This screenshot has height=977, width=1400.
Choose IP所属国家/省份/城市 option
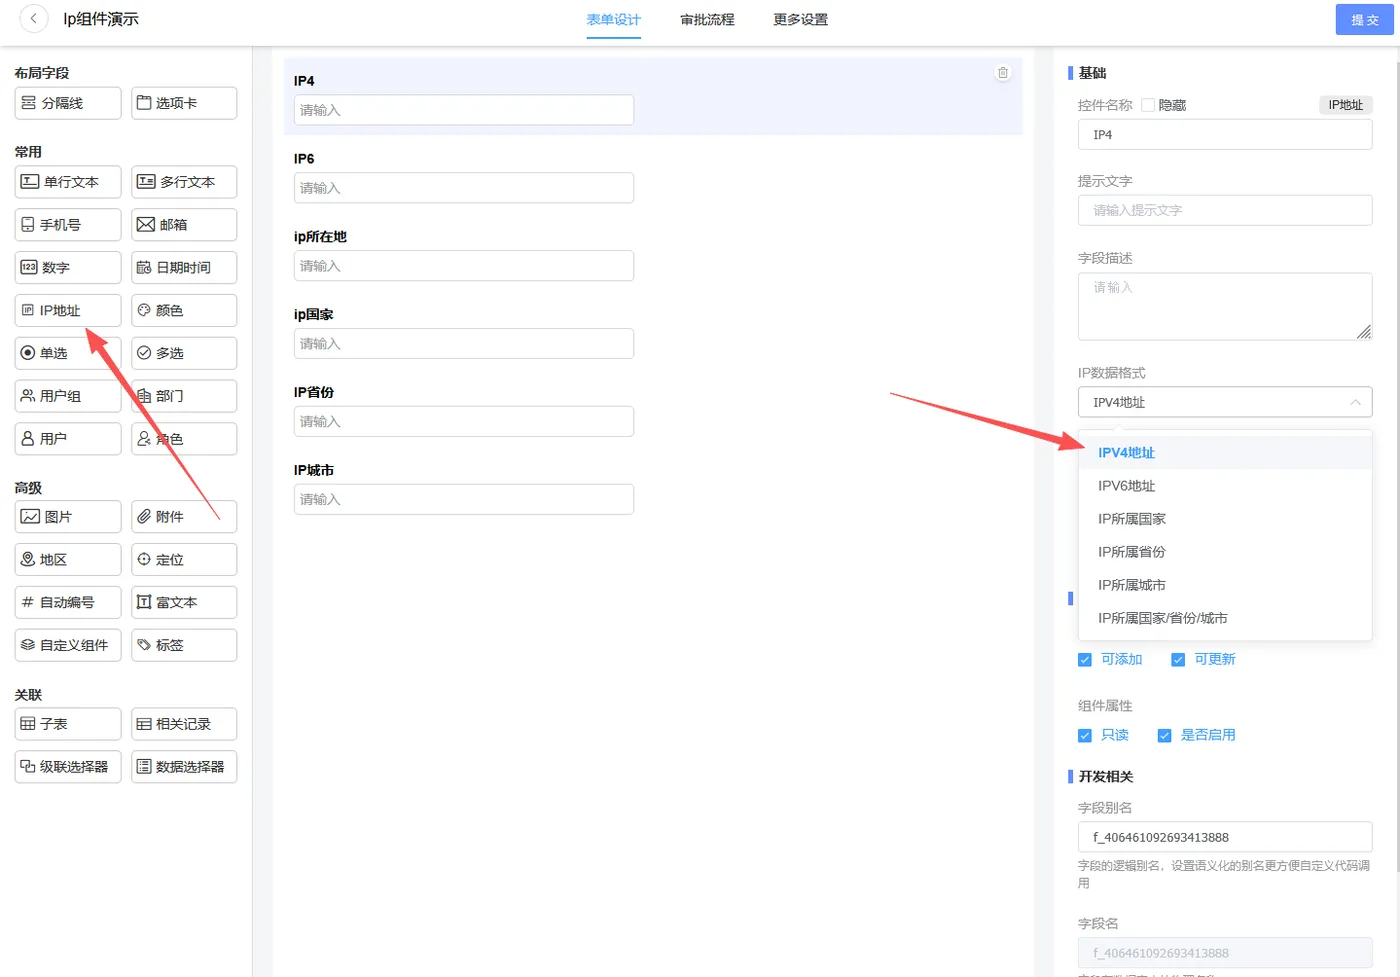pyautogui.click(x=1225, y=618)
